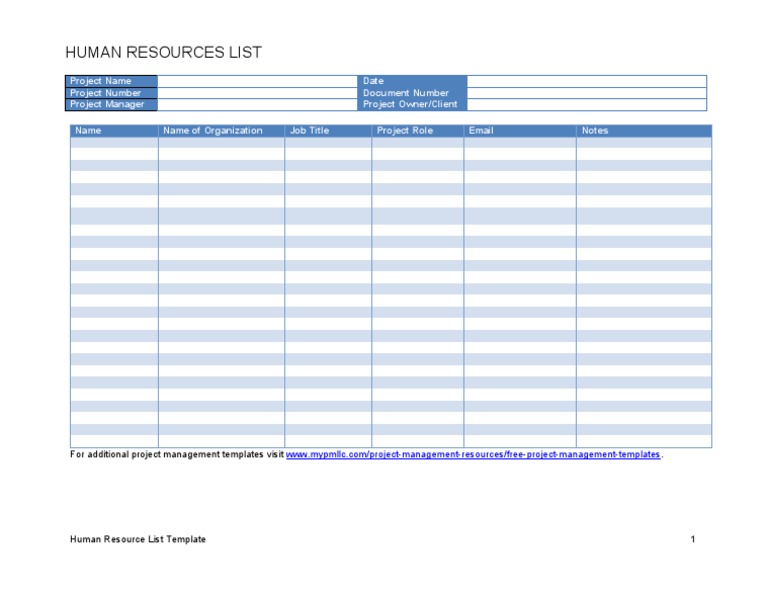
Task: Click the Document Number label cell
Action: (x=412, y=93)
